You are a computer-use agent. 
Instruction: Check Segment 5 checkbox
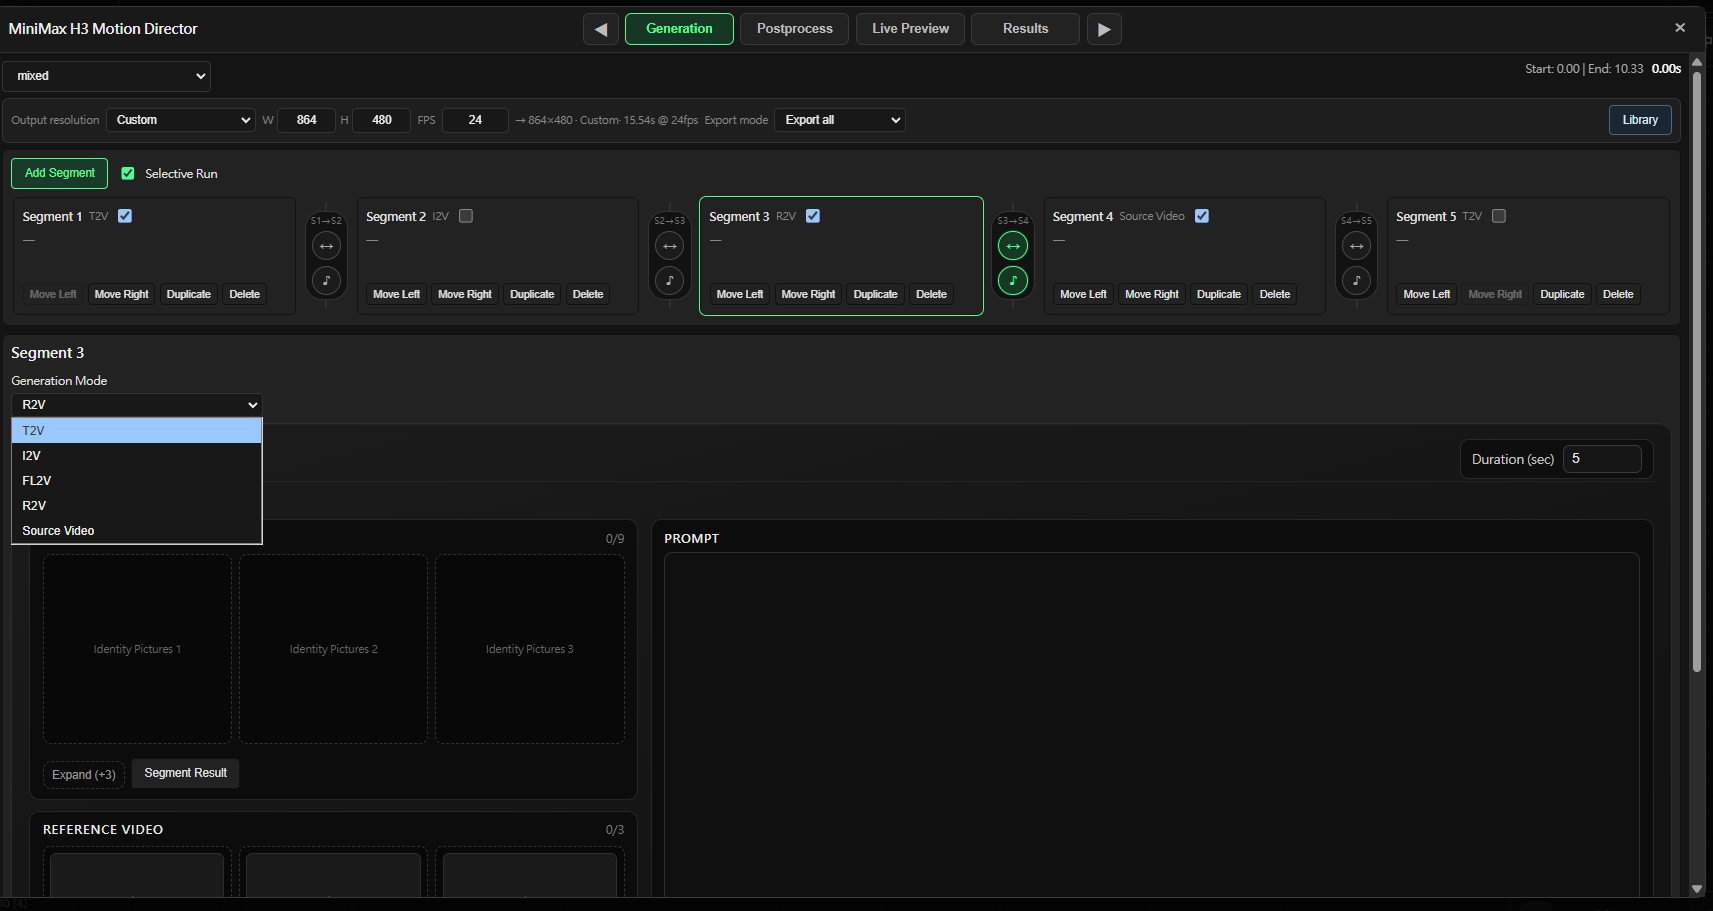1499,216
